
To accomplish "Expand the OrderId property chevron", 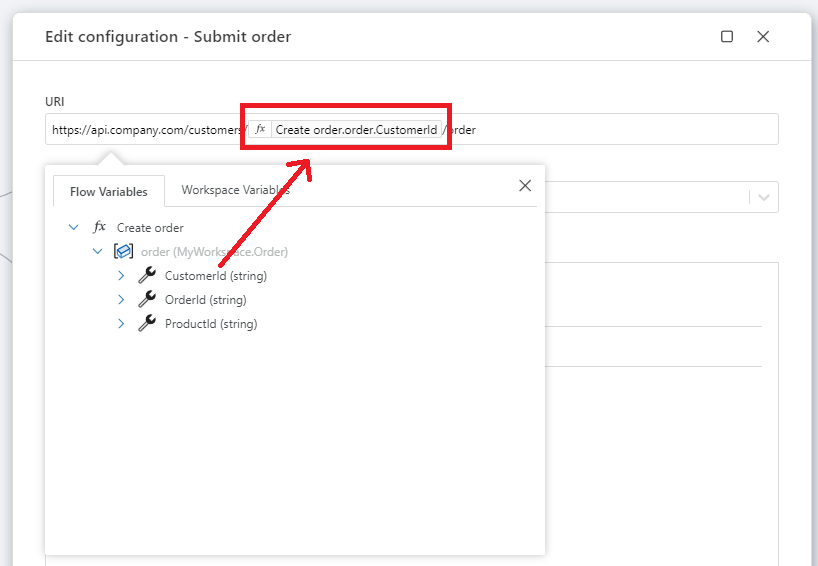I will [121, 300].
